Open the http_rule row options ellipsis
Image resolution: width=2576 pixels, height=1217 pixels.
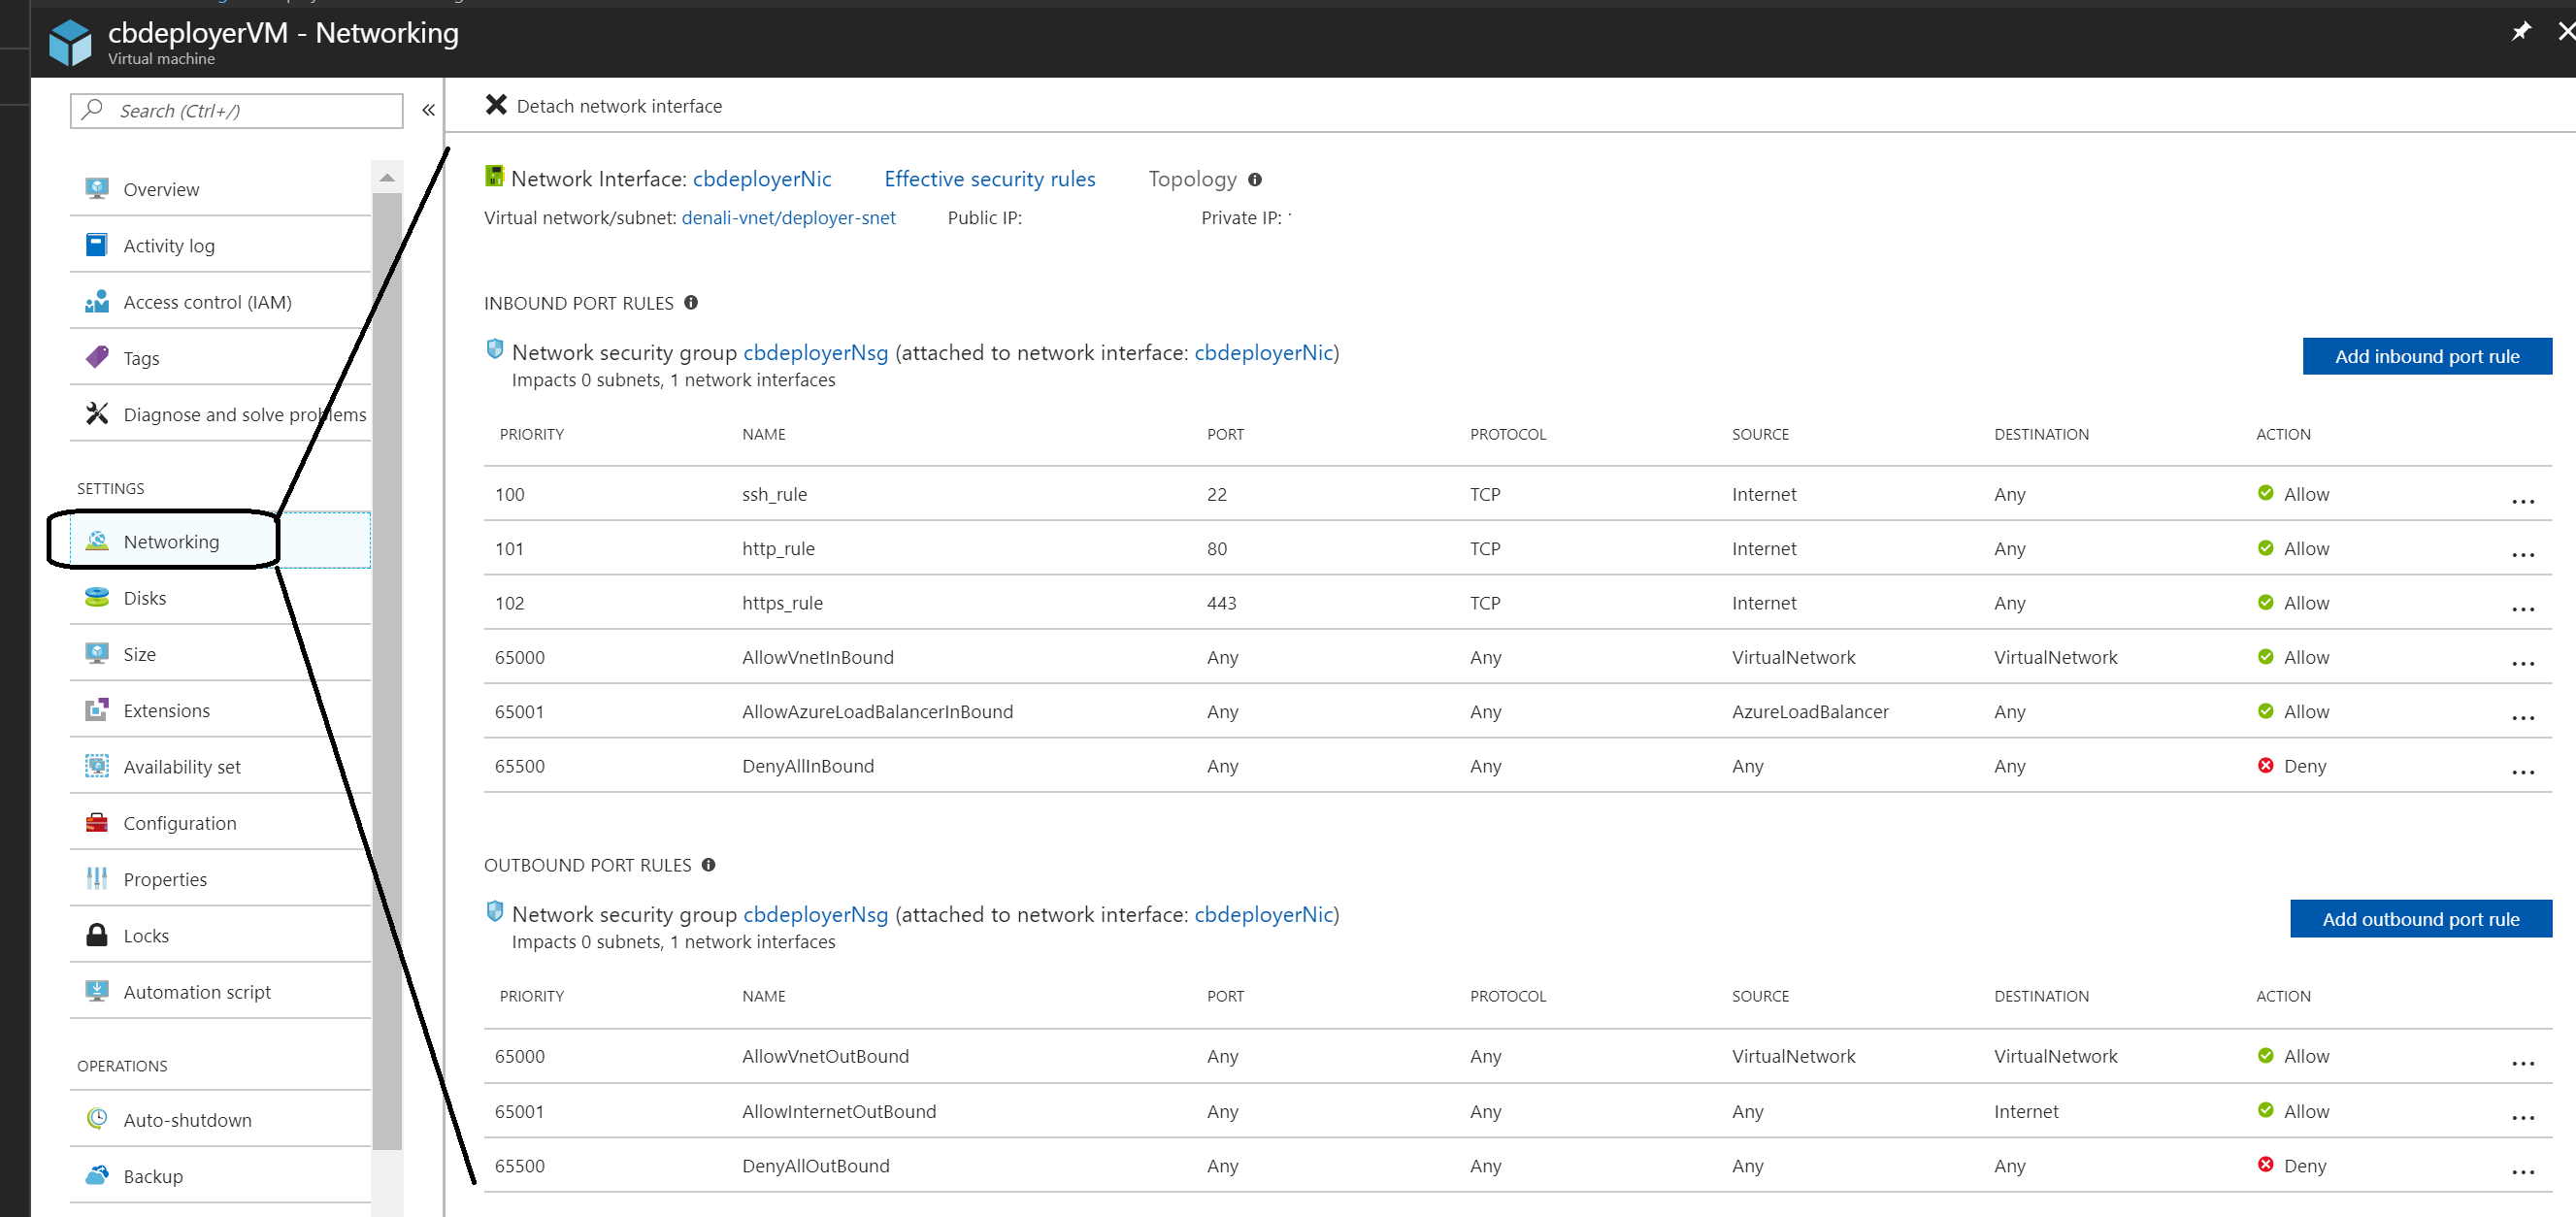tap(2522, 554)
